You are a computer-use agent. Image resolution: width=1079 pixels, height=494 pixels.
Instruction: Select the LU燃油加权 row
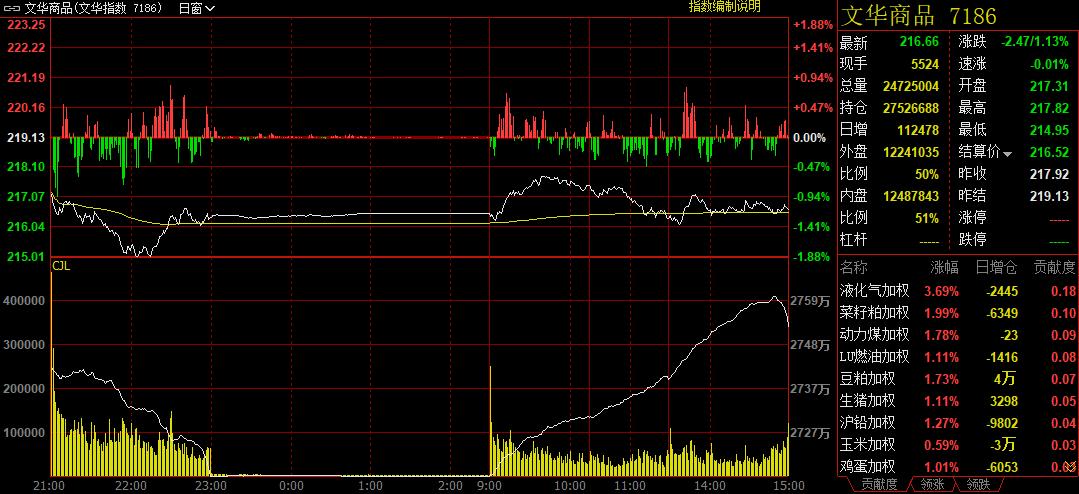[x=958, y=356]
